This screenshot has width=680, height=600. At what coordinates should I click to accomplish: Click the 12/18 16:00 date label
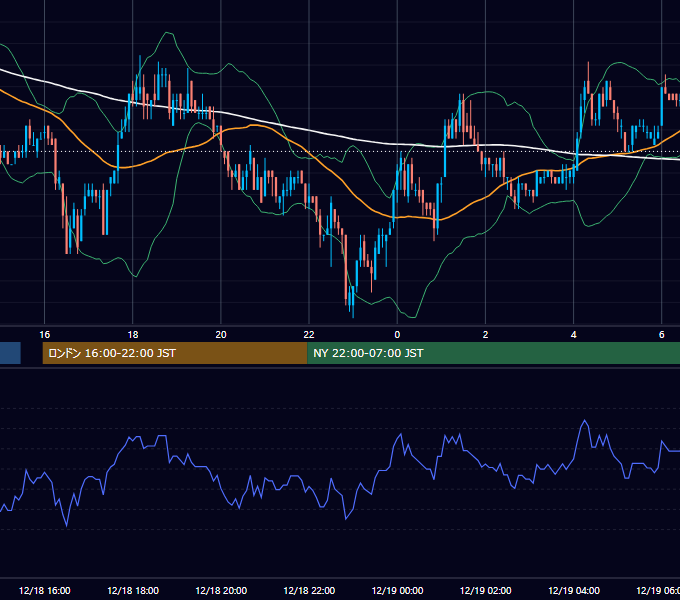(45, 590)
